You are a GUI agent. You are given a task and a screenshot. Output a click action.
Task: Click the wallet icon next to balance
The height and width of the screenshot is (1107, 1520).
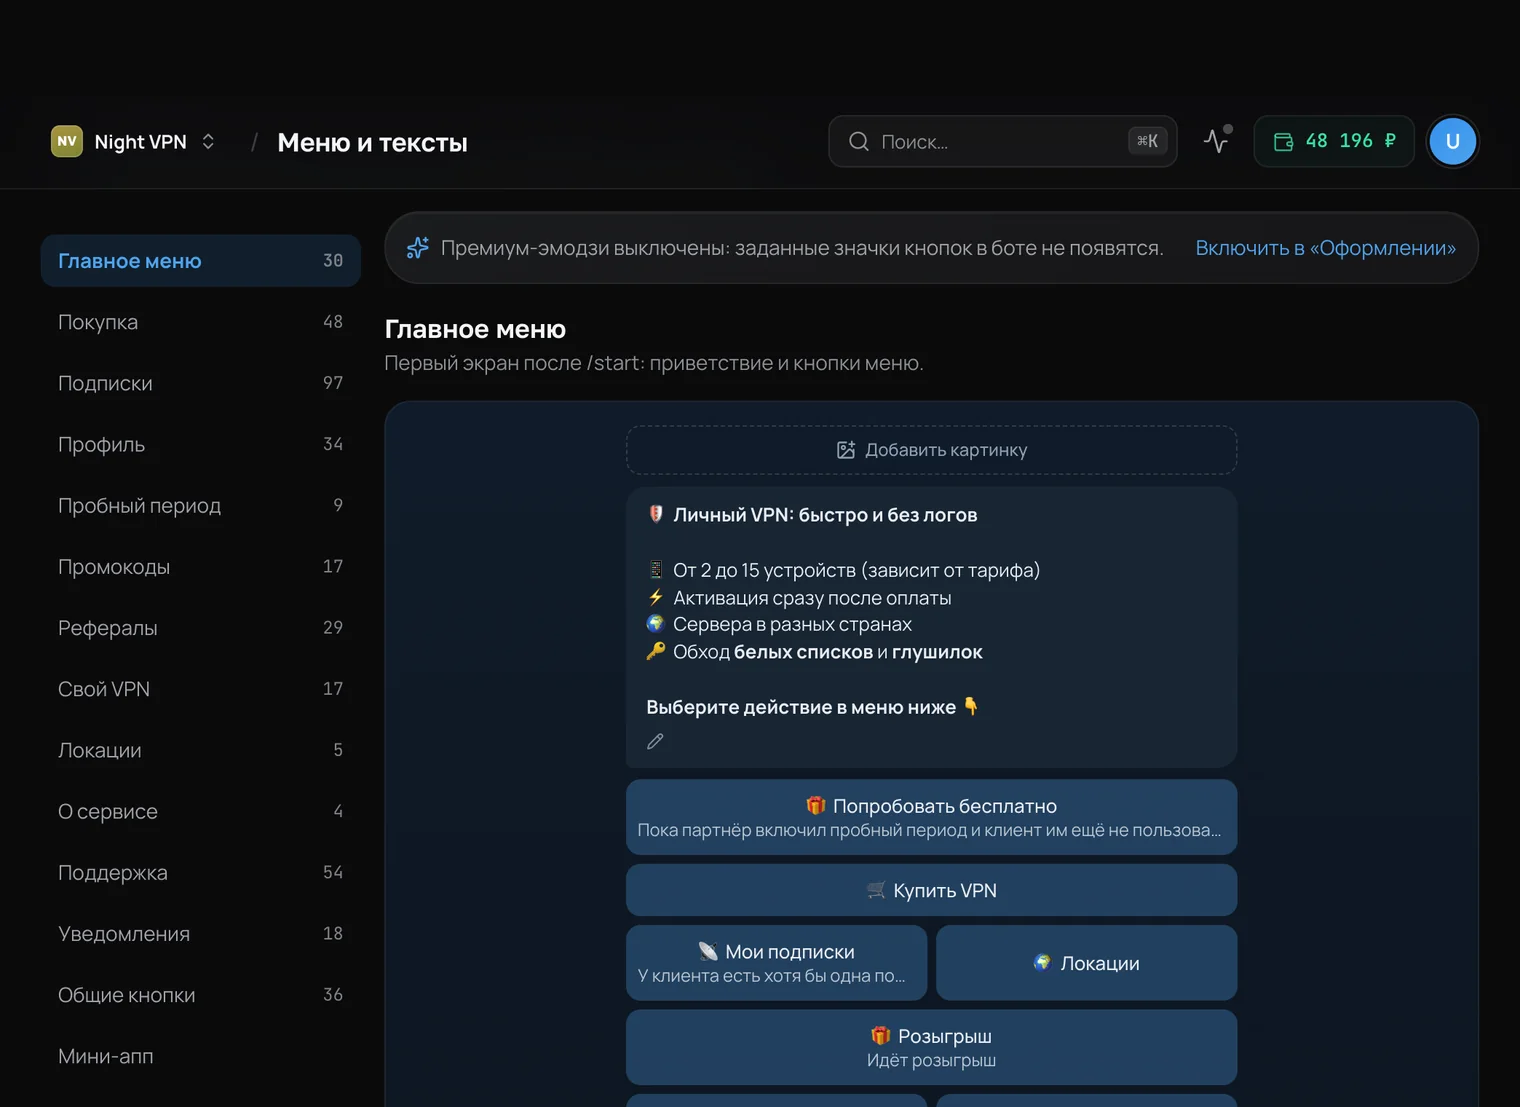click(x=1283, y=142)
